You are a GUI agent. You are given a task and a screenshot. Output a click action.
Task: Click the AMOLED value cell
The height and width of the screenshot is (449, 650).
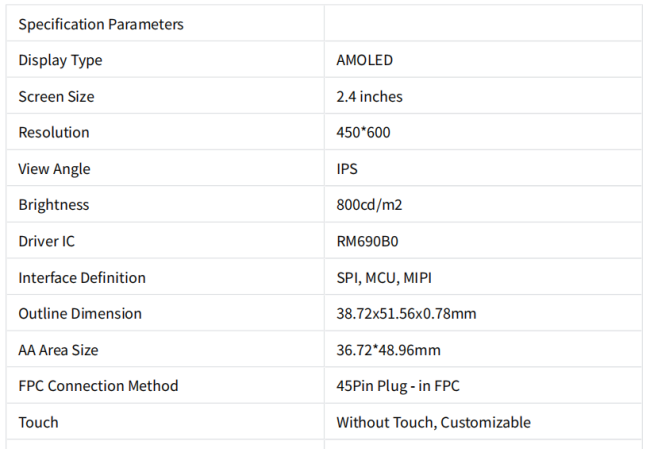tap(365, 60)
